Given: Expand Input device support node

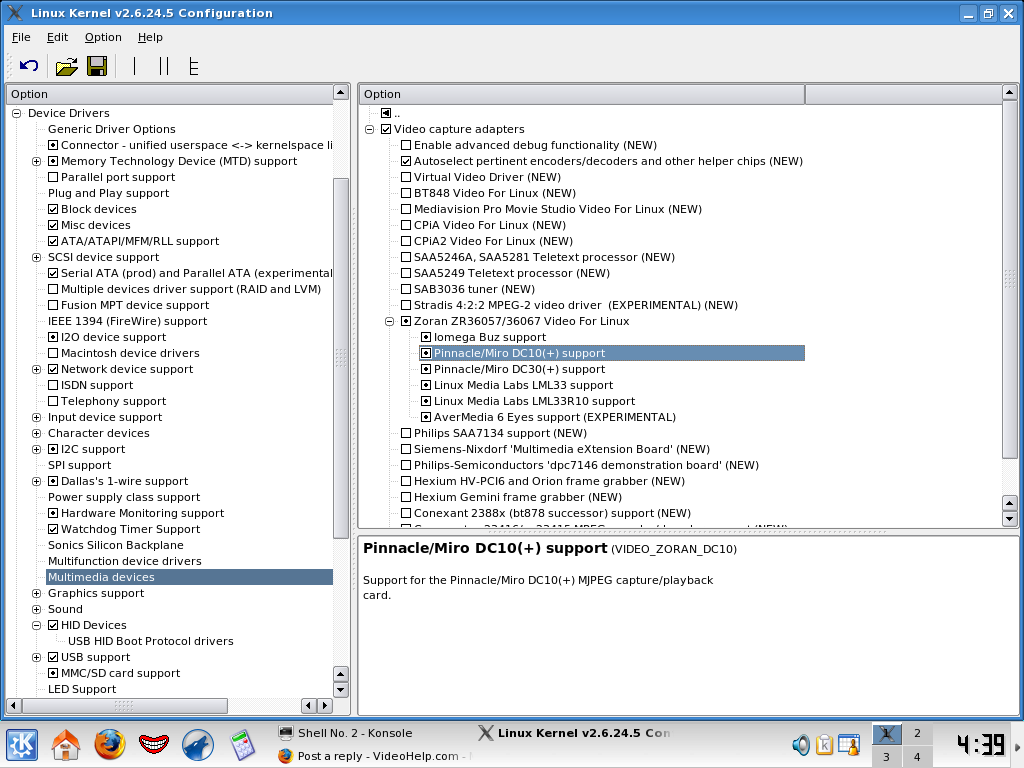Looking at the screenshot, I should tap(37, 417).
